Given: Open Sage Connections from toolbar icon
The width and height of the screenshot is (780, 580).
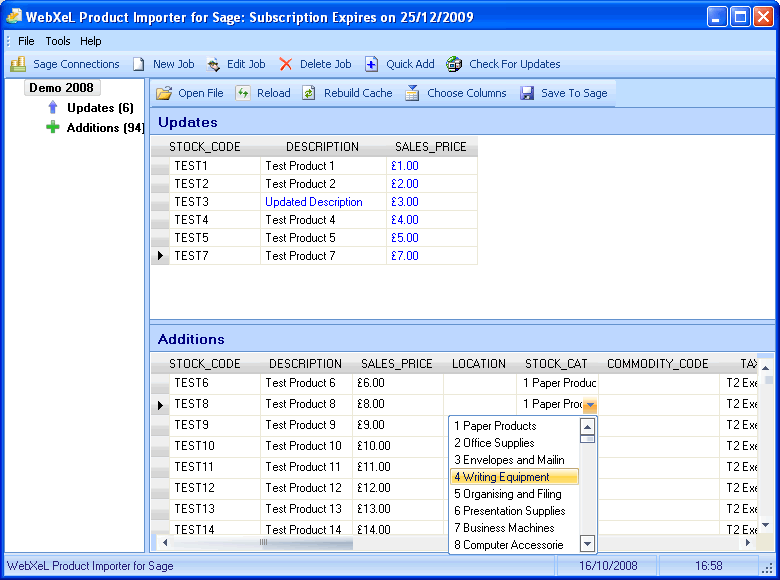Looking at the screenshot, I should (x=18, y=64).
